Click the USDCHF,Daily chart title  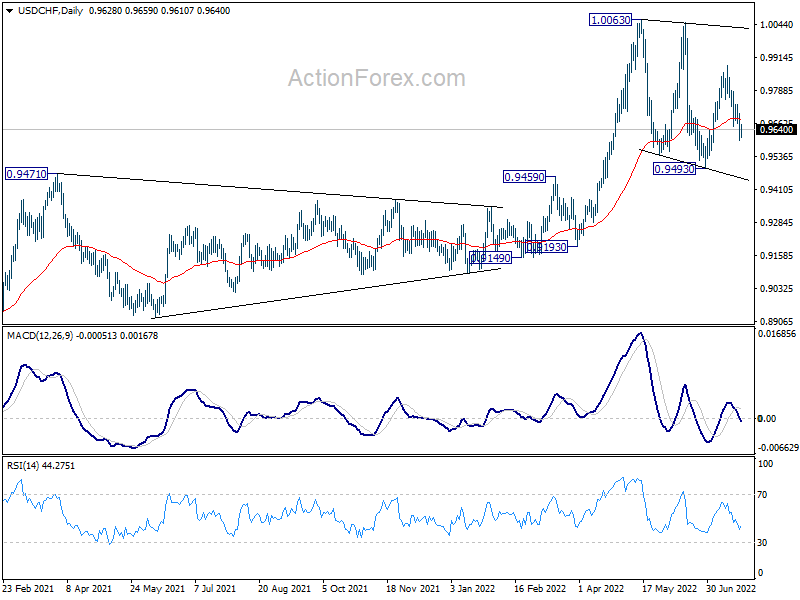(x=51, y=11)
